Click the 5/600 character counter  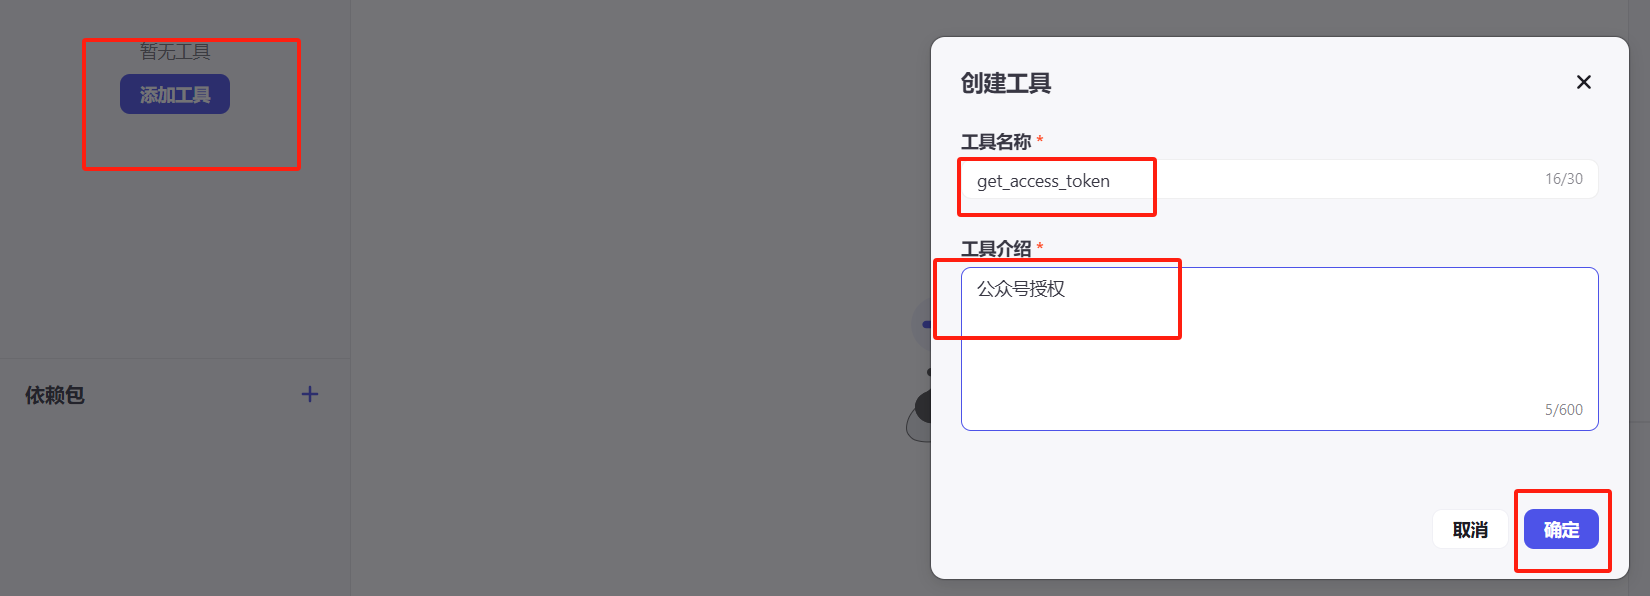tap(1564, 410)
